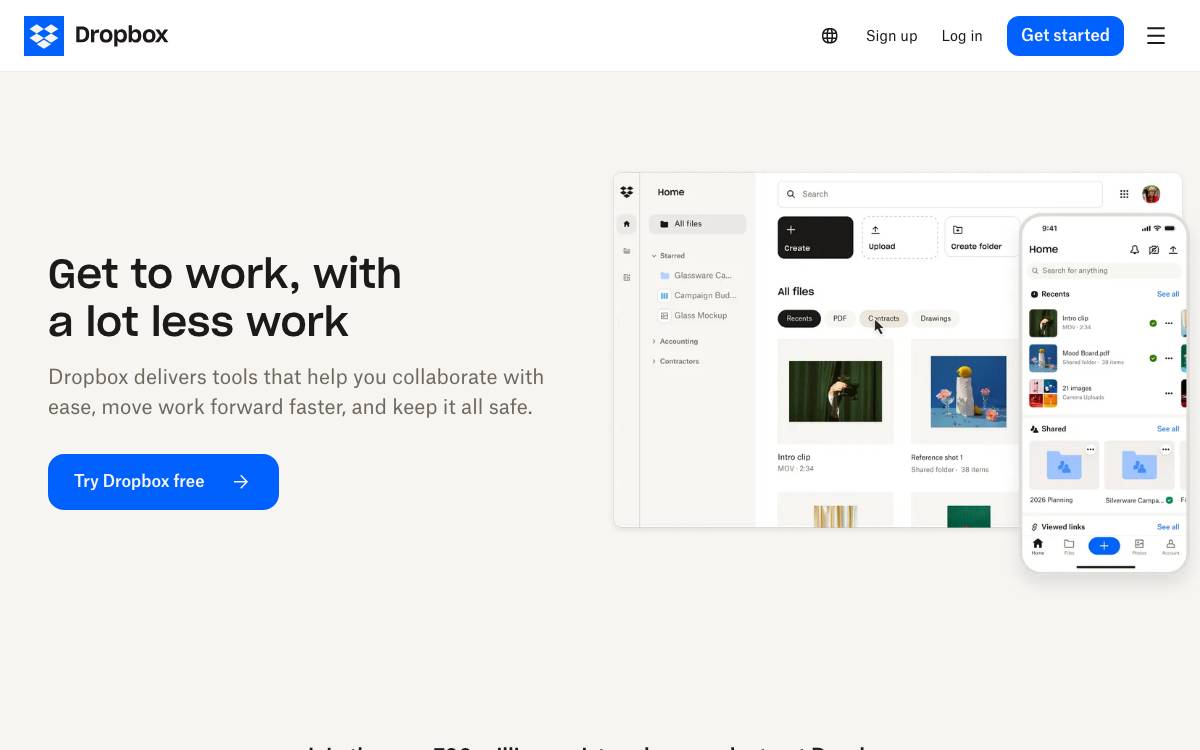Click the Create folder button
This screenshot has height=750, width=1200.
click(981, 238)
